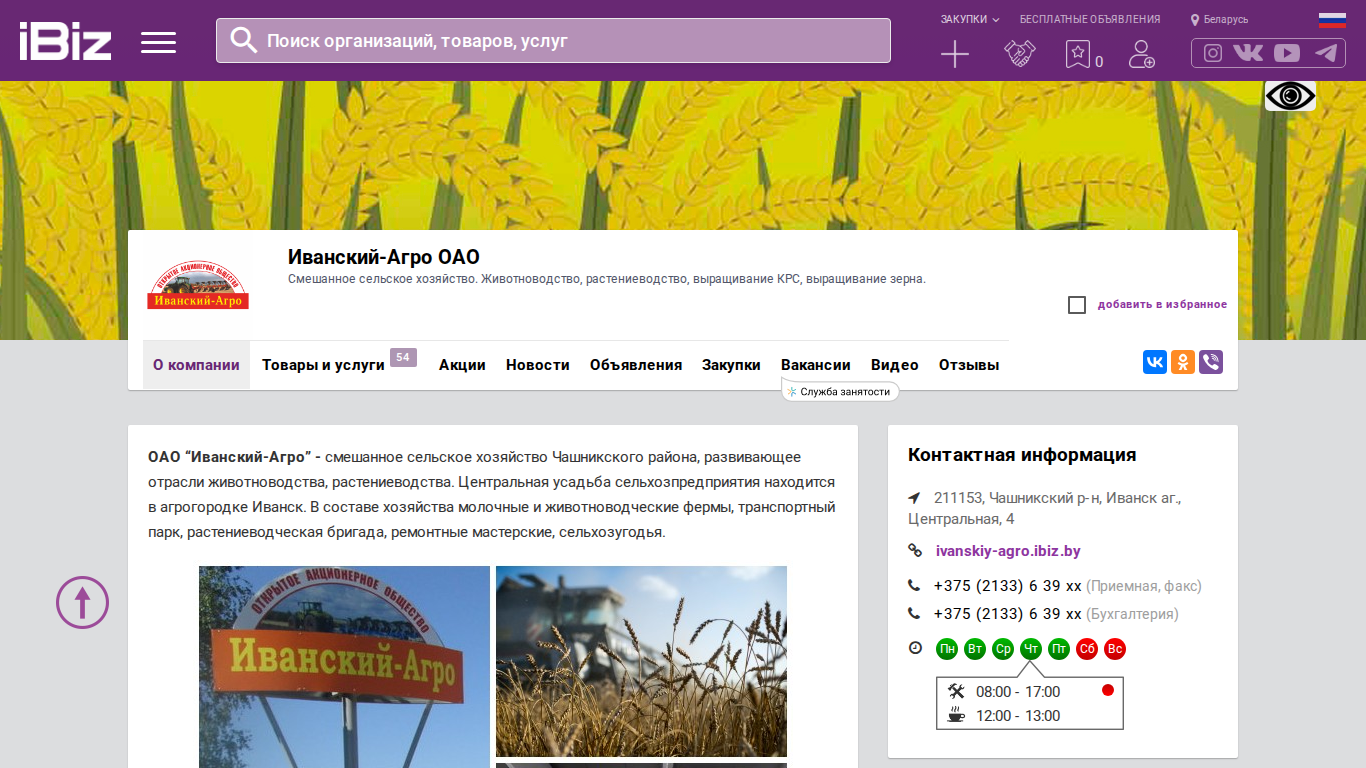Open the Новости tab
Screen dimensions: 1366x768
(538, 365)
